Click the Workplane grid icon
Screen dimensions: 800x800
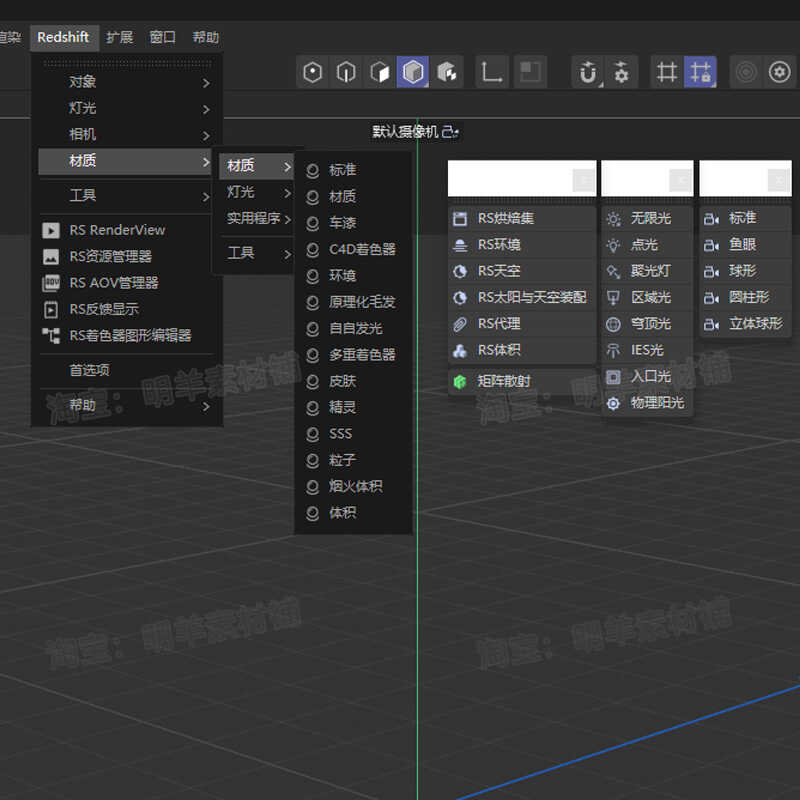pos(667,72)
